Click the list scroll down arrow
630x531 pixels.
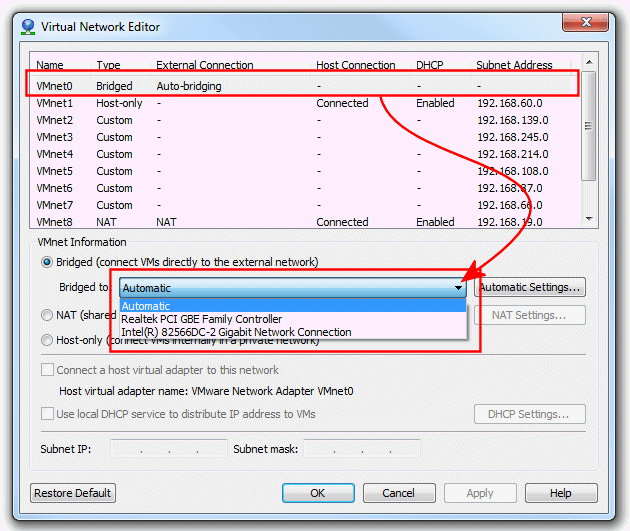589,219
